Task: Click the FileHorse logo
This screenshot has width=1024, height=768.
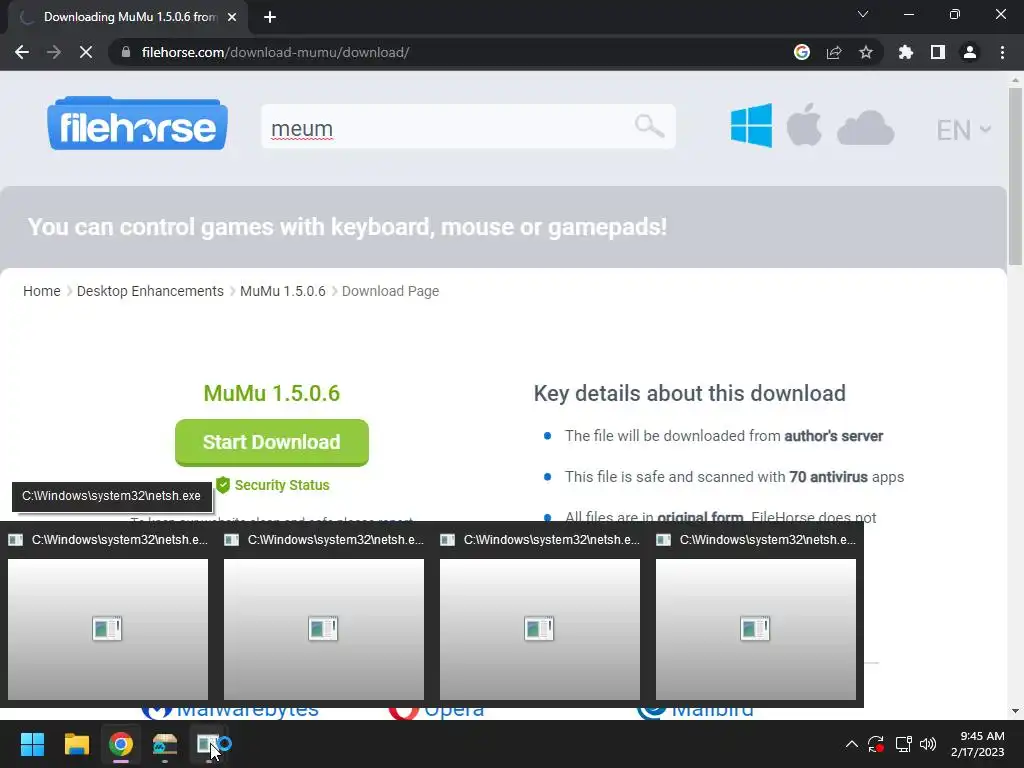Action: [x=137, y=124]
